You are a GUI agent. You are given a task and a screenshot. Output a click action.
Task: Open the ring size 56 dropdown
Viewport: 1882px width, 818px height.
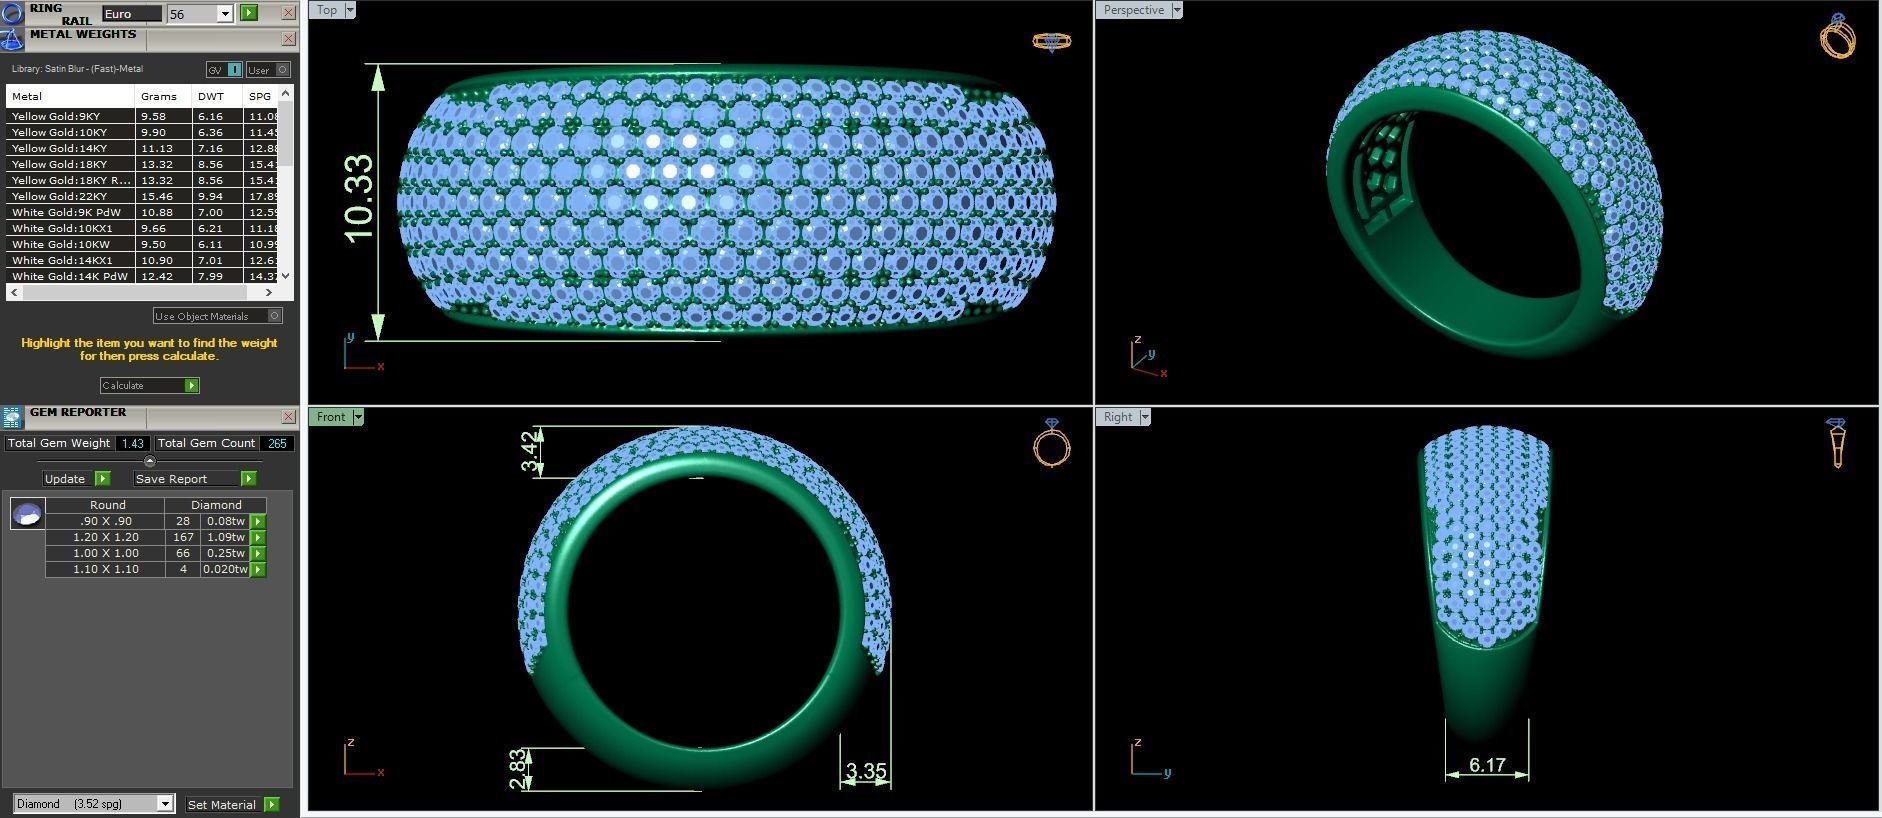pyautogui.click(x=225, y=14)
